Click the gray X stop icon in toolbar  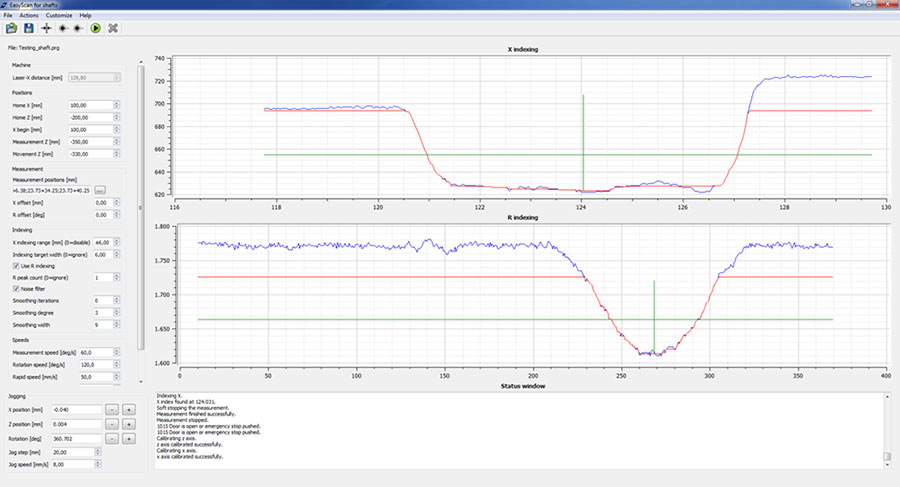coord(112,28)
